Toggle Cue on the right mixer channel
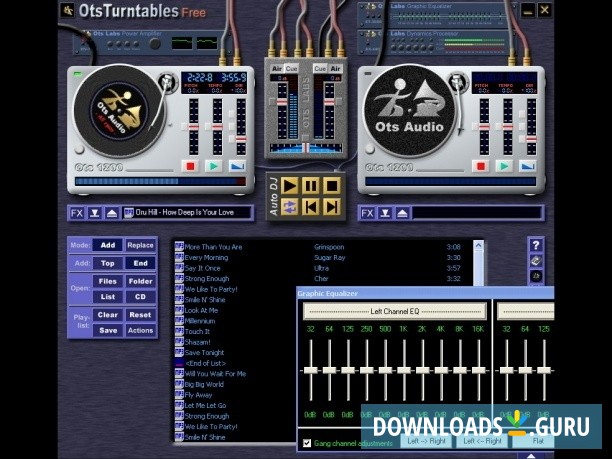Viewport: 612px width, 459px height. [320, 69]
